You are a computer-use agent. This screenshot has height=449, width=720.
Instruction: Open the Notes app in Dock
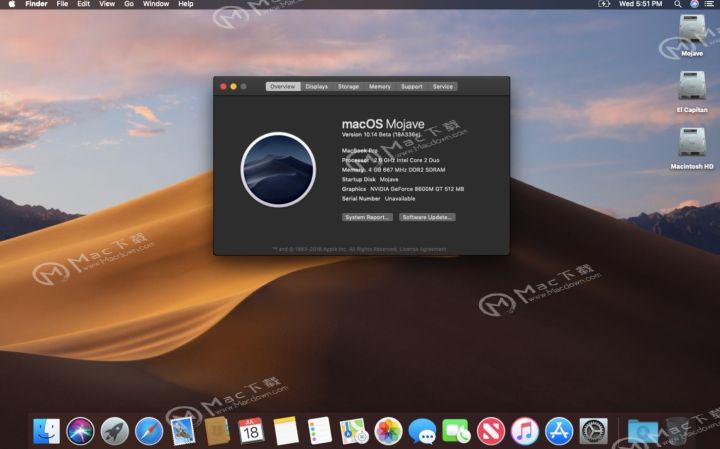(x=286, y=431)
